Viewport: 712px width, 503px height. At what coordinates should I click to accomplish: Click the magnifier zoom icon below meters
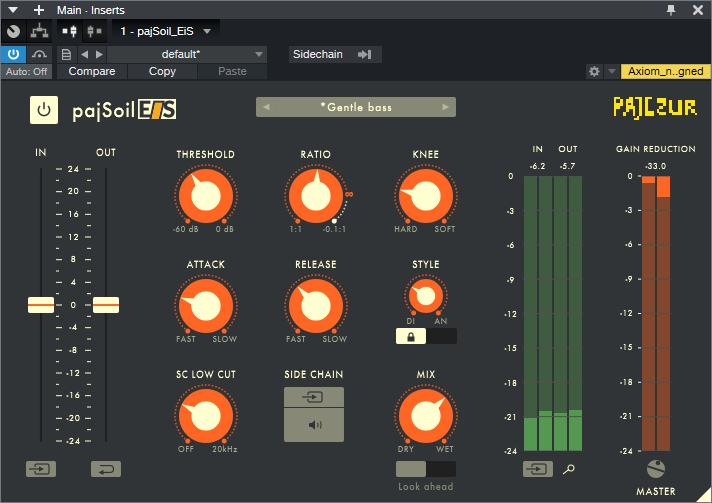coord(569,469)
